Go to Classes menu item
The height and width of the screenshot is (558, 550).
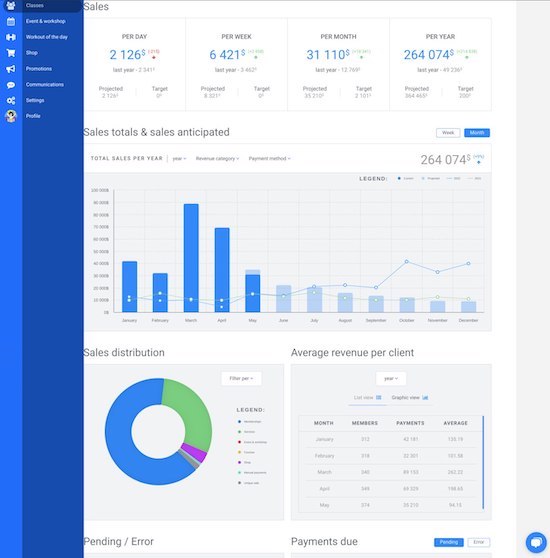[x=35, y=5]
